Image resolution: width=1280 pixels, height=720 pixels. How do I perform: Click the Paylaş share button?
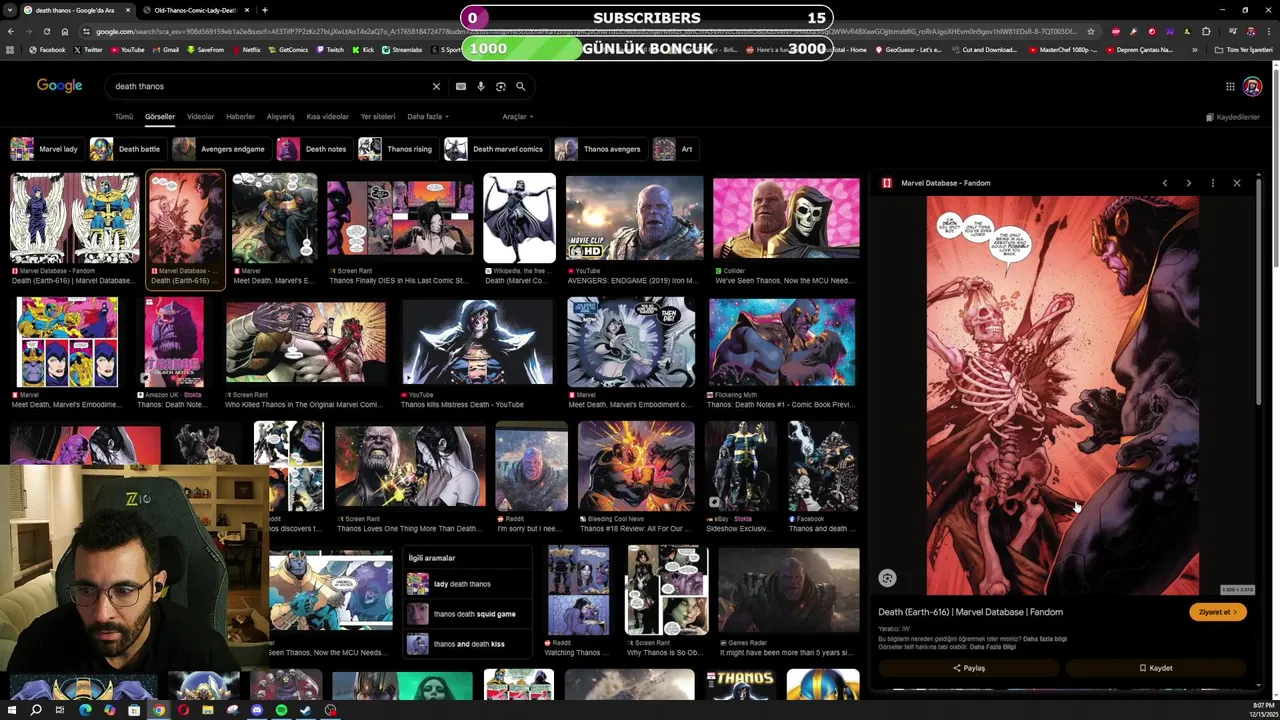click(x=968, y=668)
